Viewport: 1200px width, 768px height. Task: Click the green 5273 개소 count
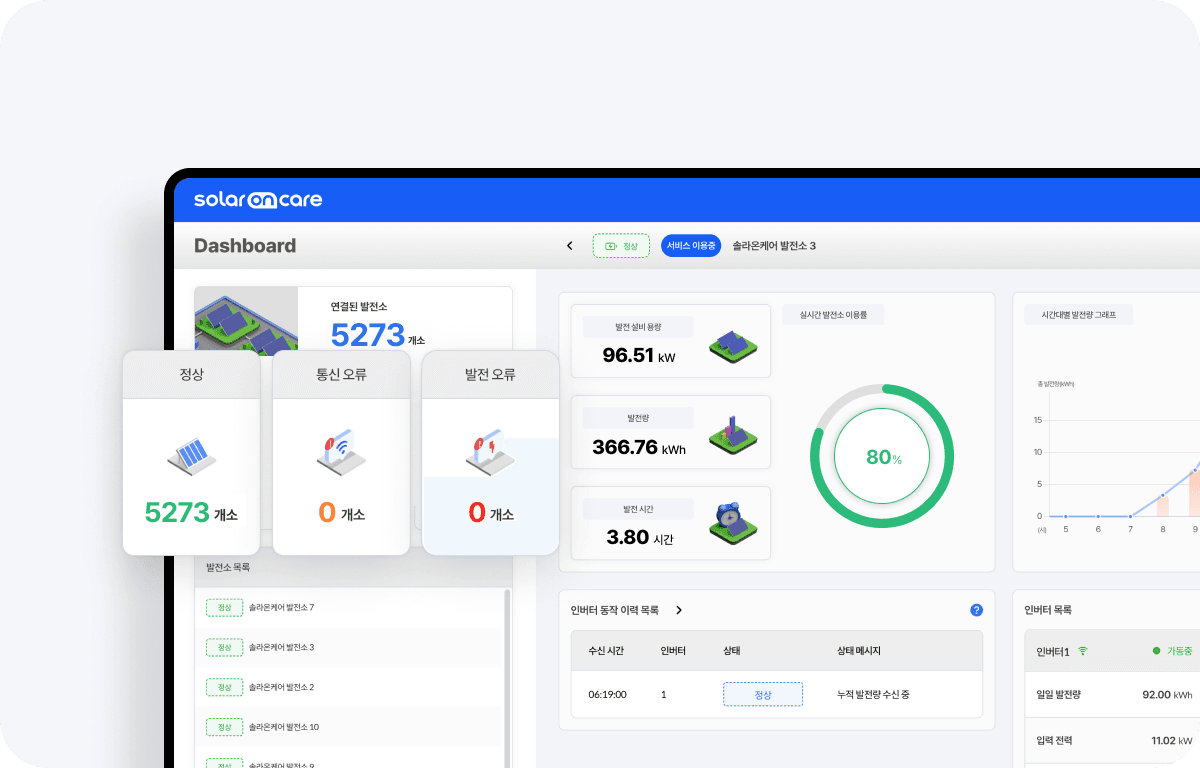tap(191, 513)
